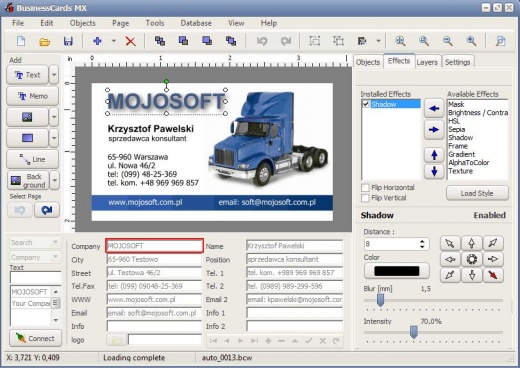520x368 pixels.
Task: Click the Undo arrow in toolbar
Action: coord(262,41)
